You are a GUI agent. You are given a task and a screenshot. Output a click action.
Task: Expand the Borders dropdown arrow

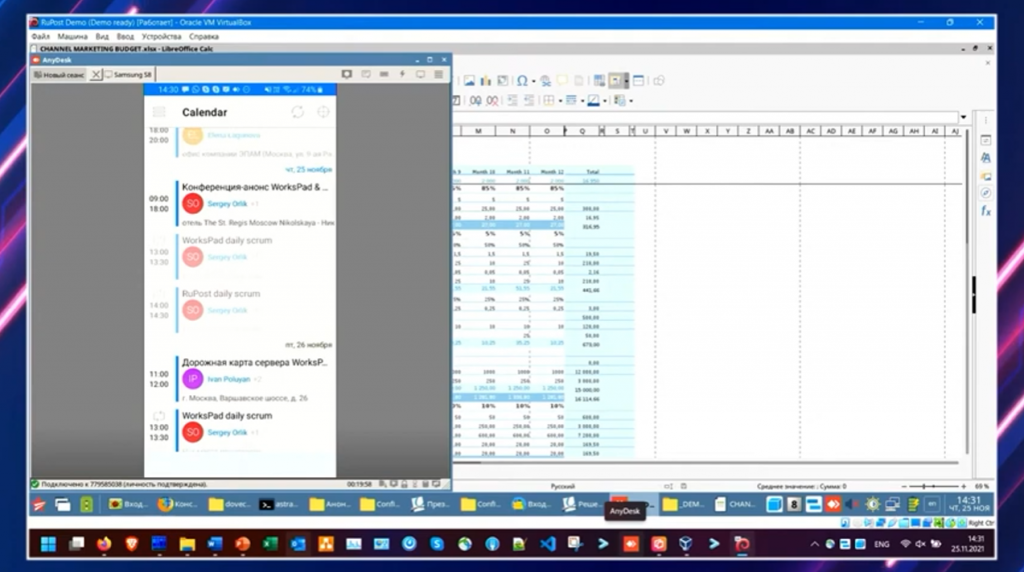point(560,101)
